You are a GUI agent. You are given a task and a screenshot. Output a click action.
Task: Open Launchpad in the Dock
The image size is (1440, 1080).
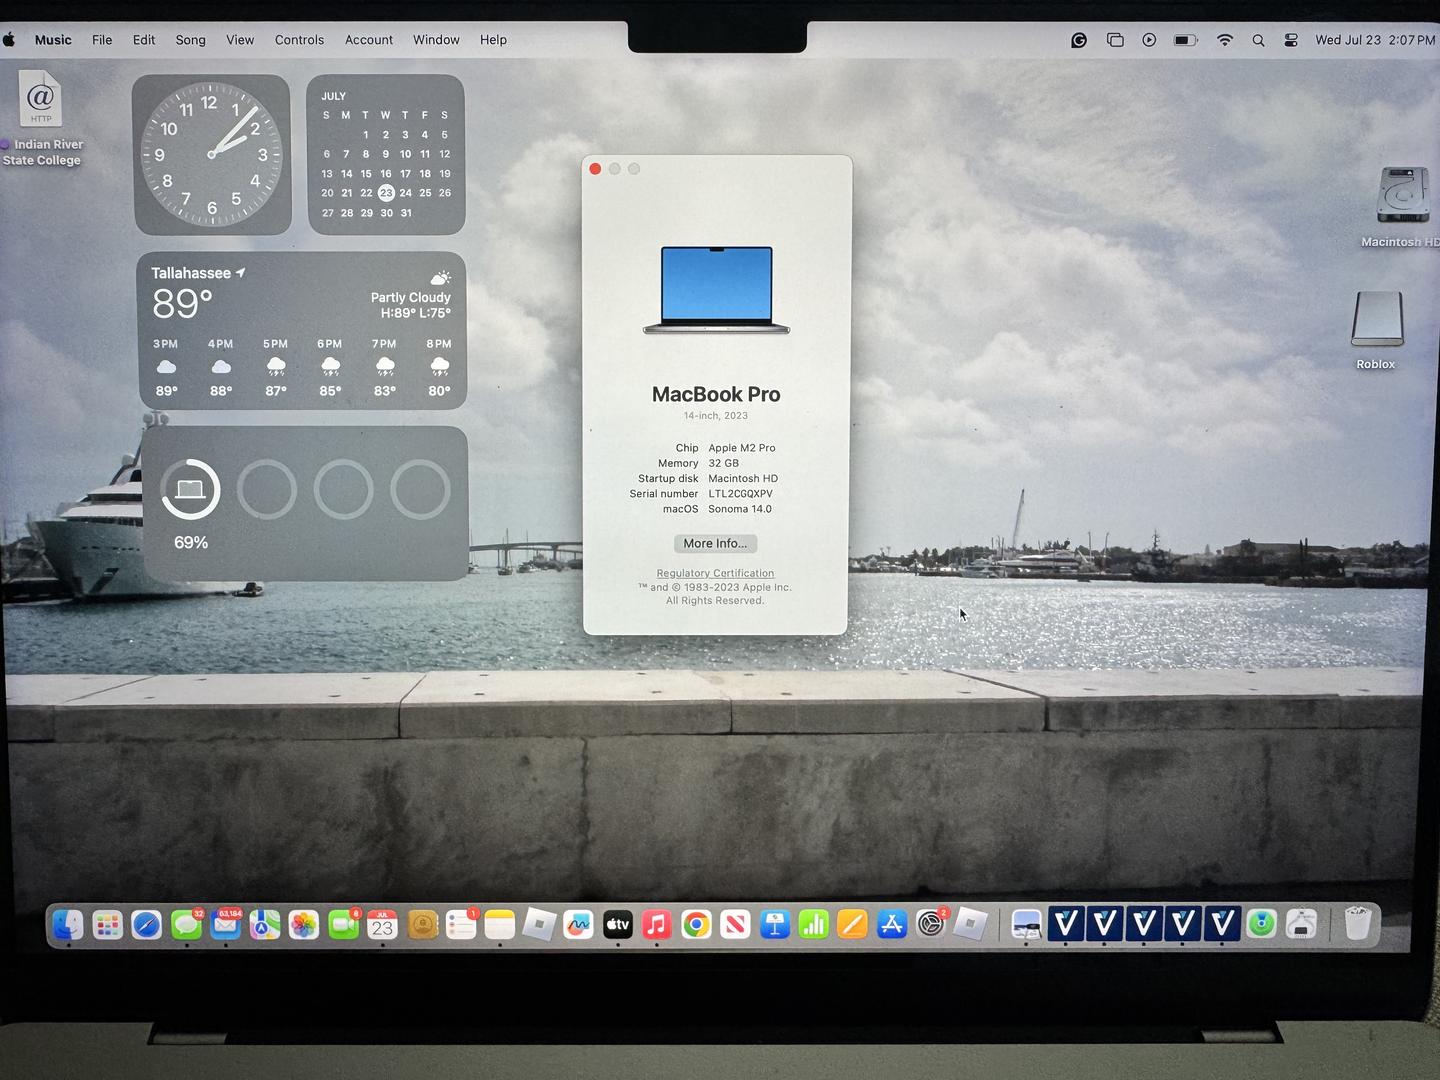point(107,925)
